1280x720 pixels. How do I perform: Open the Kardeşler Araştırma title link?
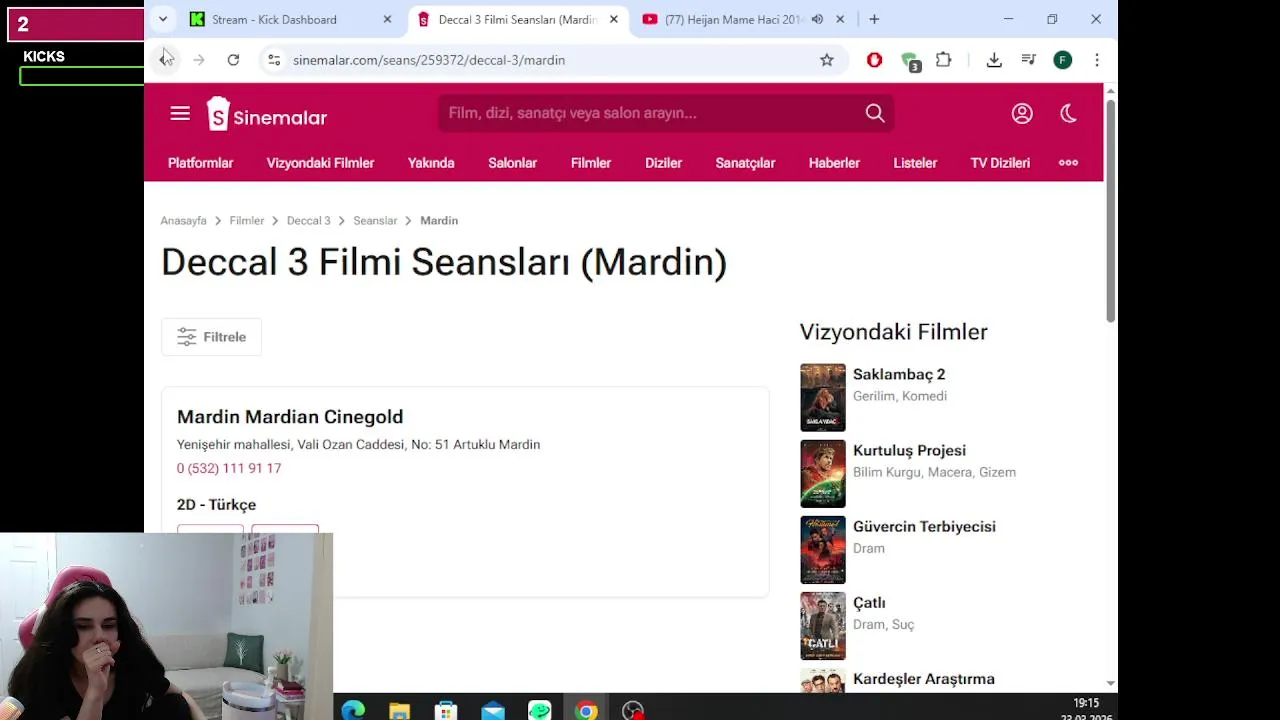tap(924, 679)
